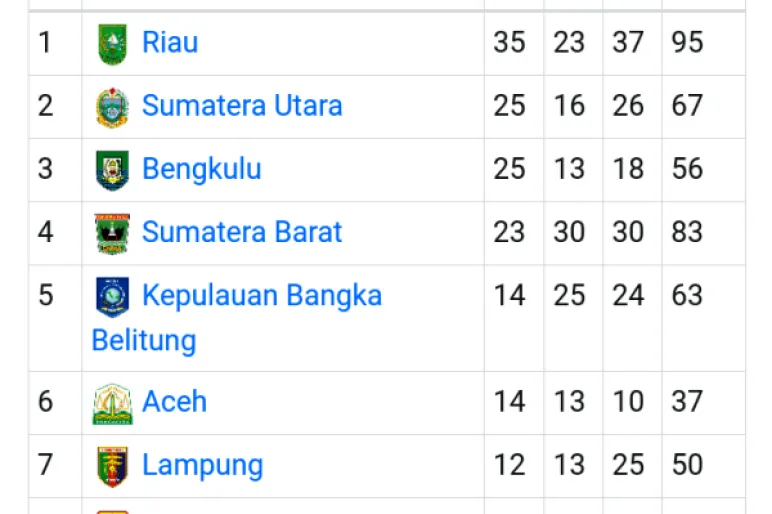Open the Kepulauan Bangka Belitung link
The image size is (772, 514).
pos(262,296)
